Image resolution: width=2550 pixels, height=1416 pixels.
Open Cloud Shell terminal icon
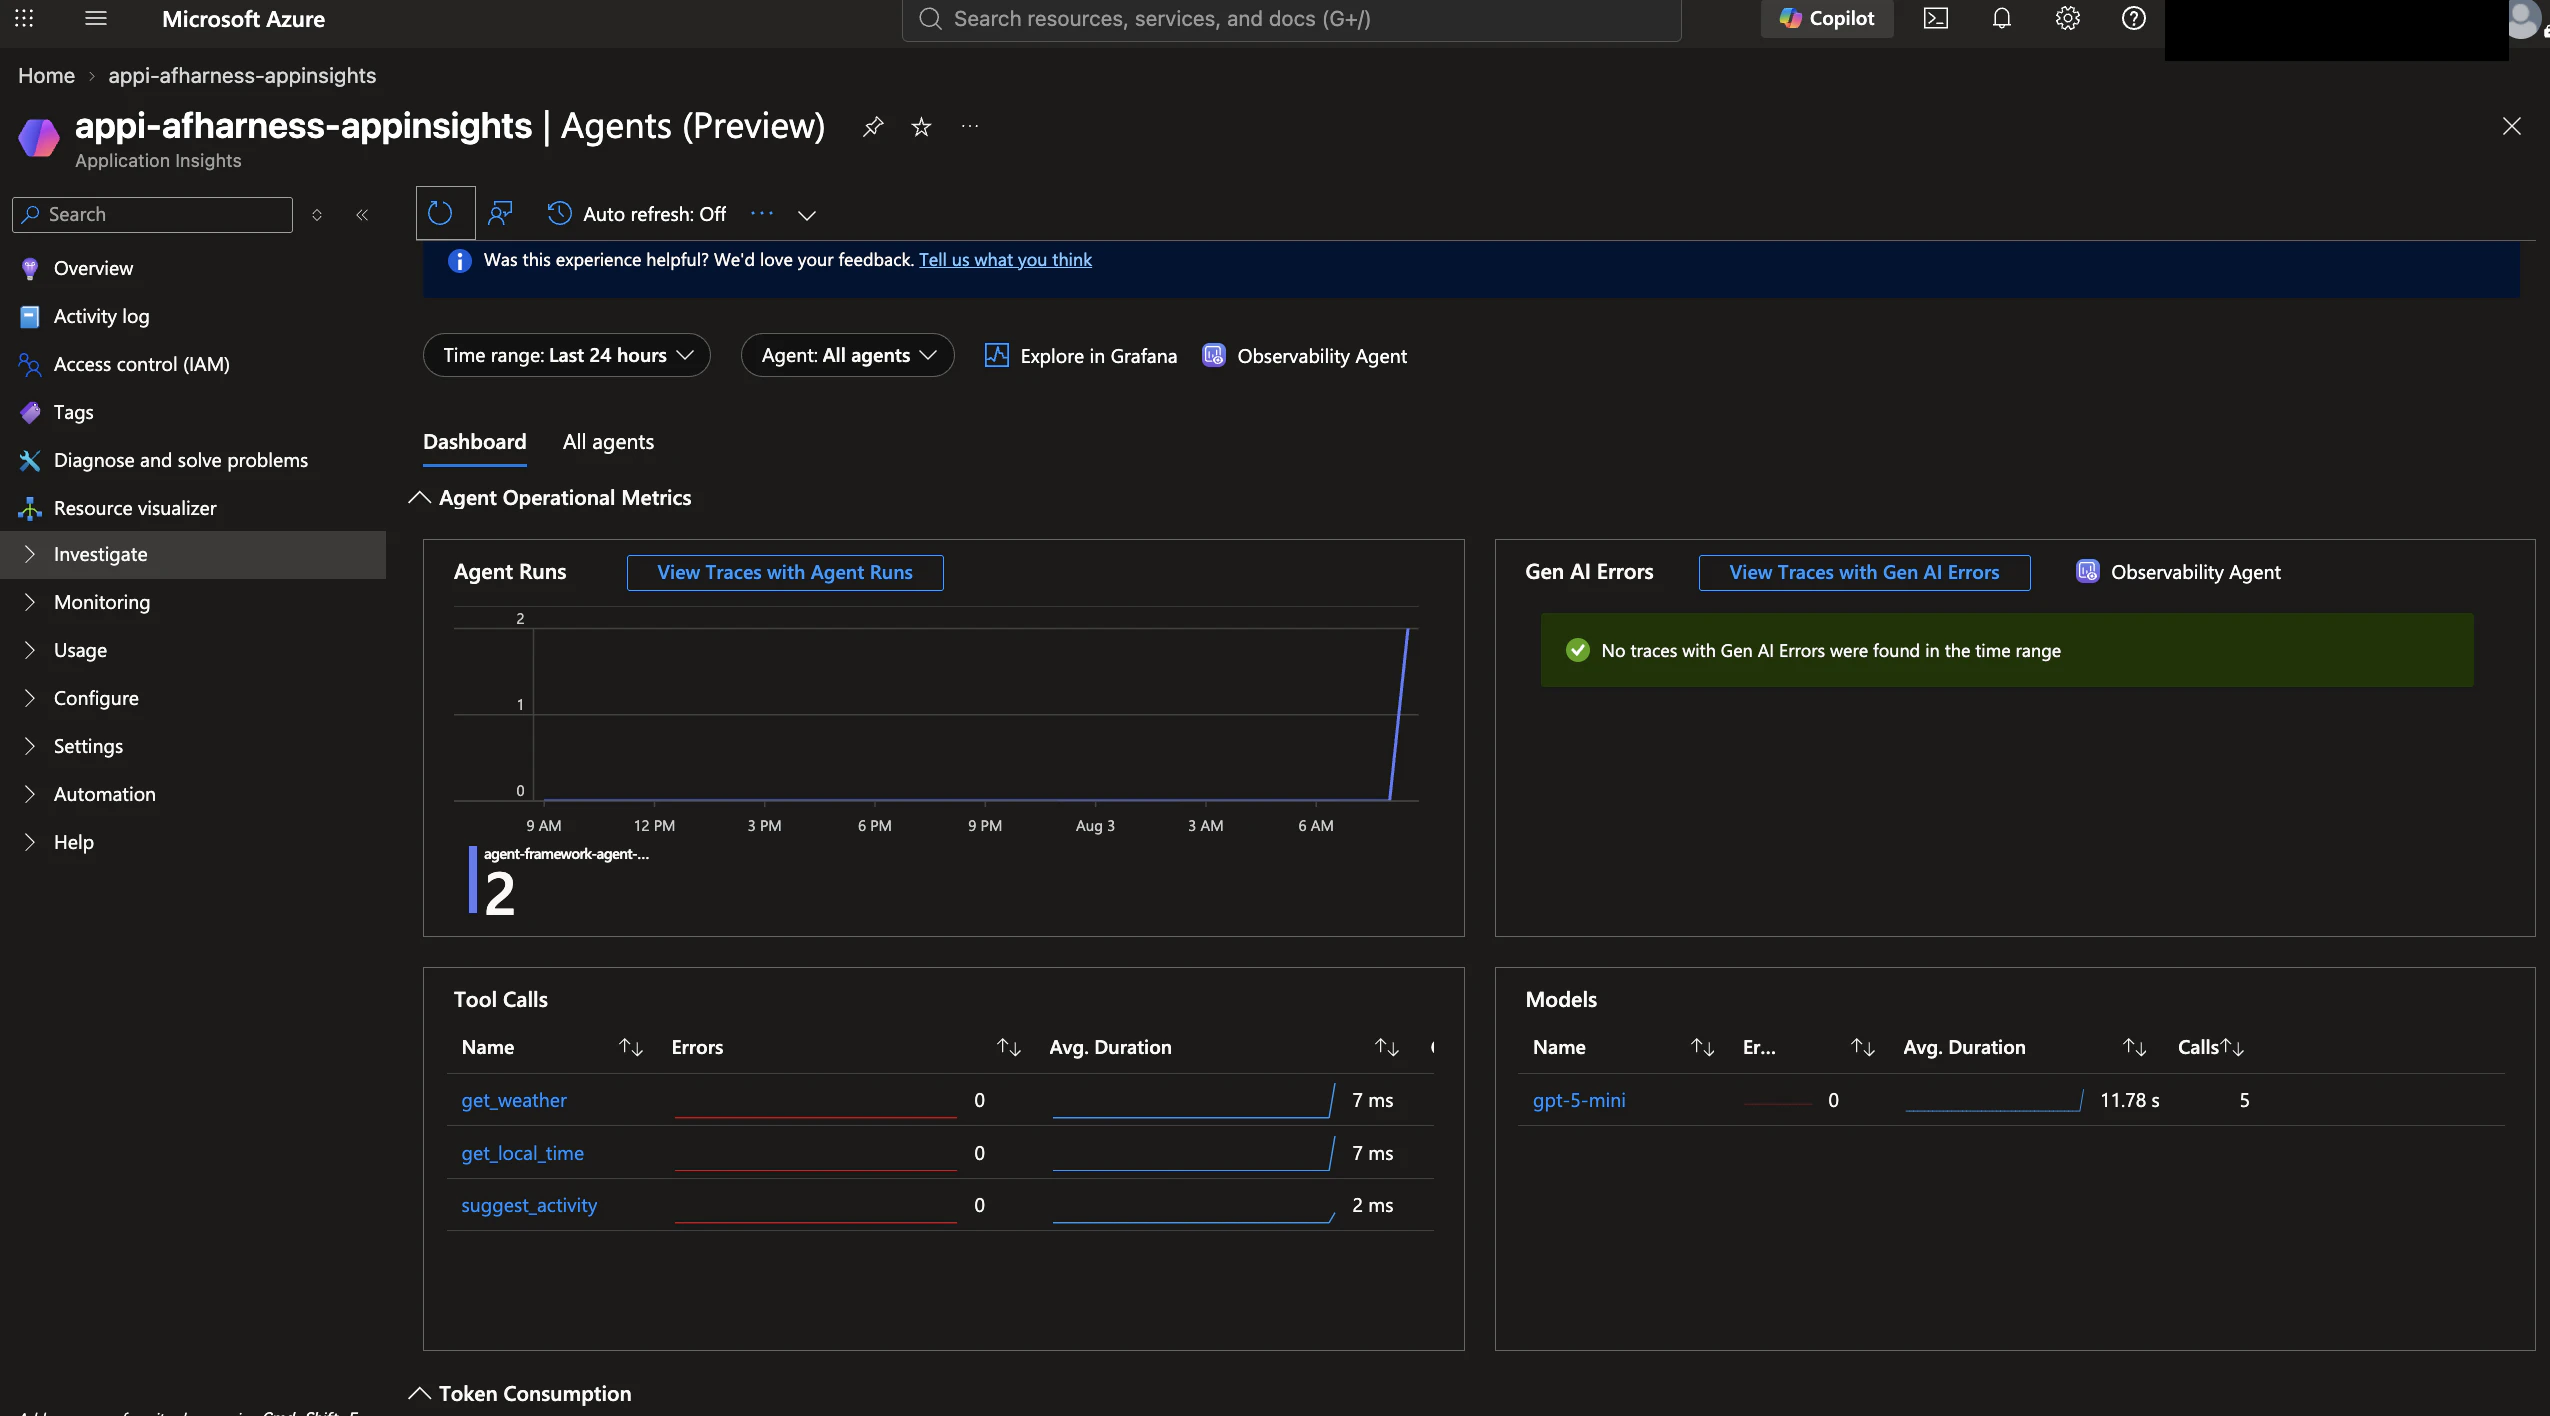(x=1936, y=18)
